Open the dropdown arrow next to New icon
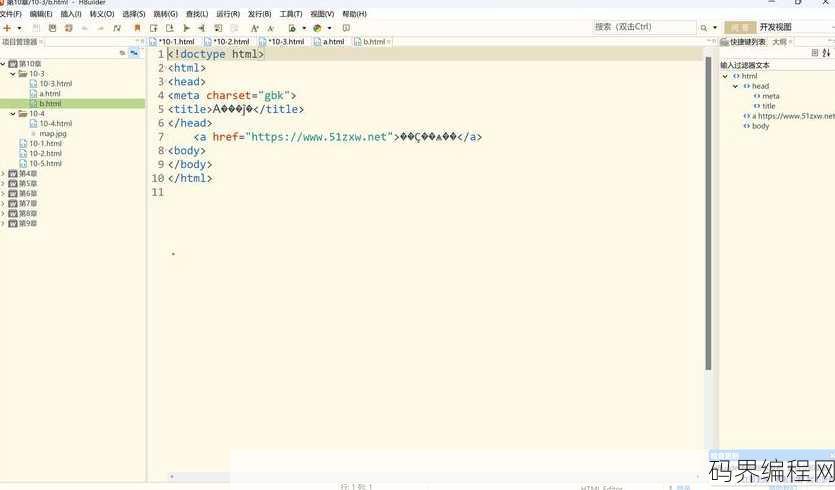The image size is (835, 490). pos(20,28)
